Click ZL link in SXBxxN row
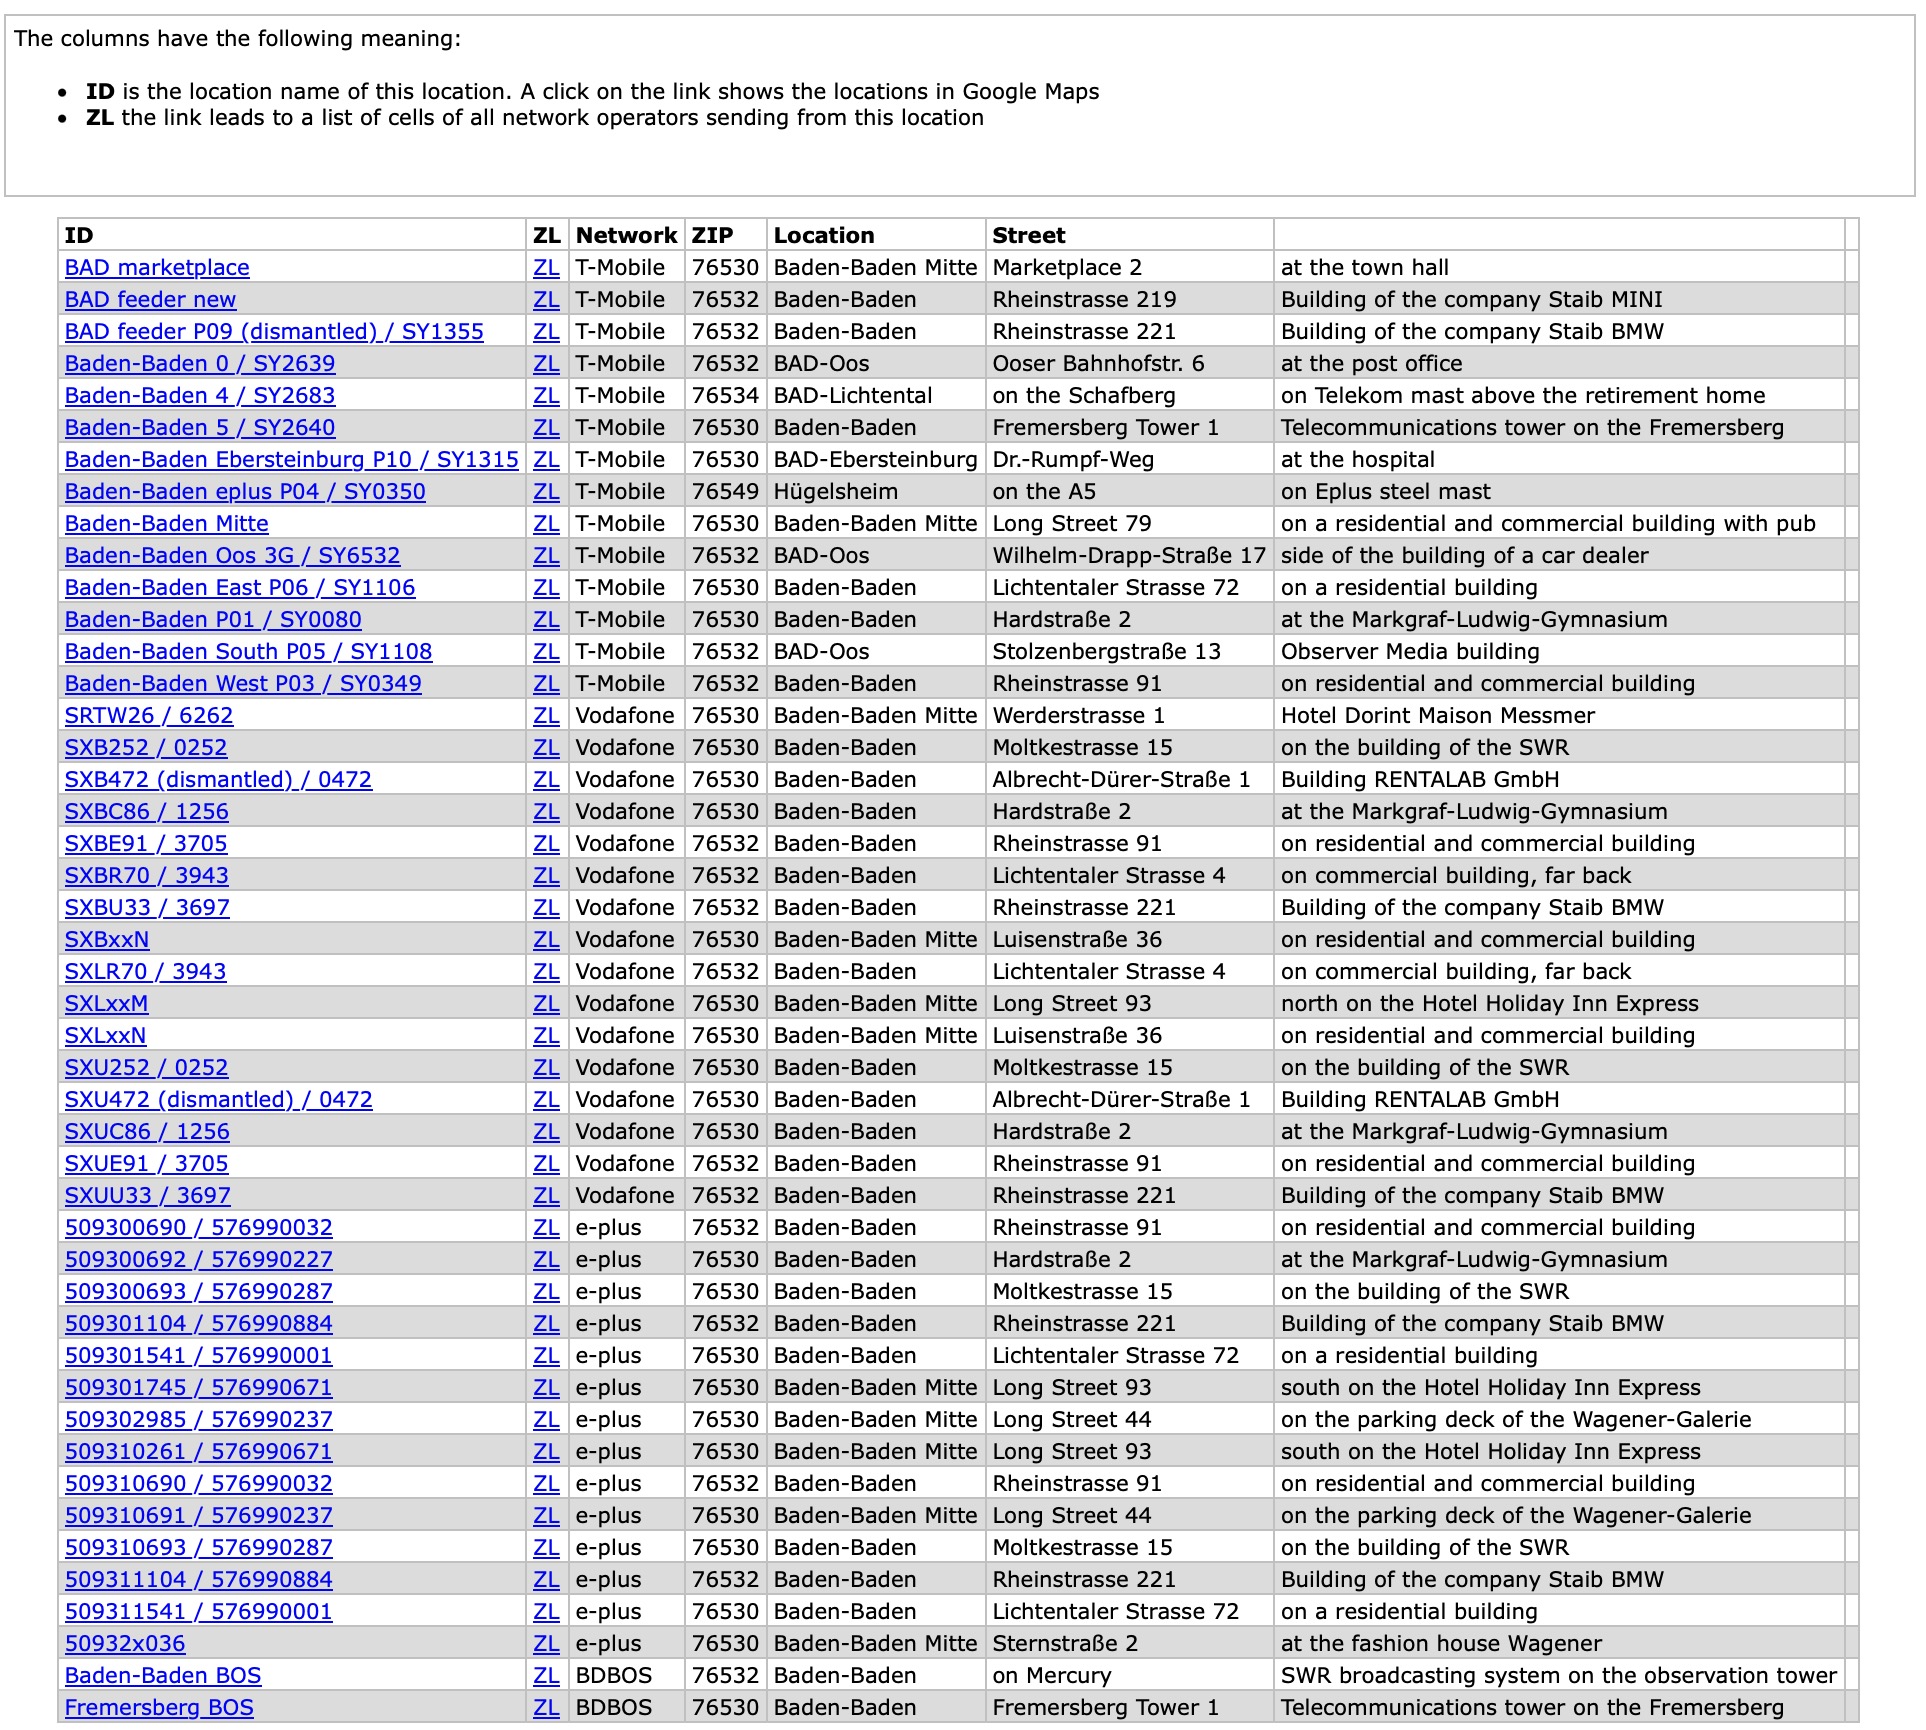This screenshot has height=1730, width=1926. (x=546, y=939)
